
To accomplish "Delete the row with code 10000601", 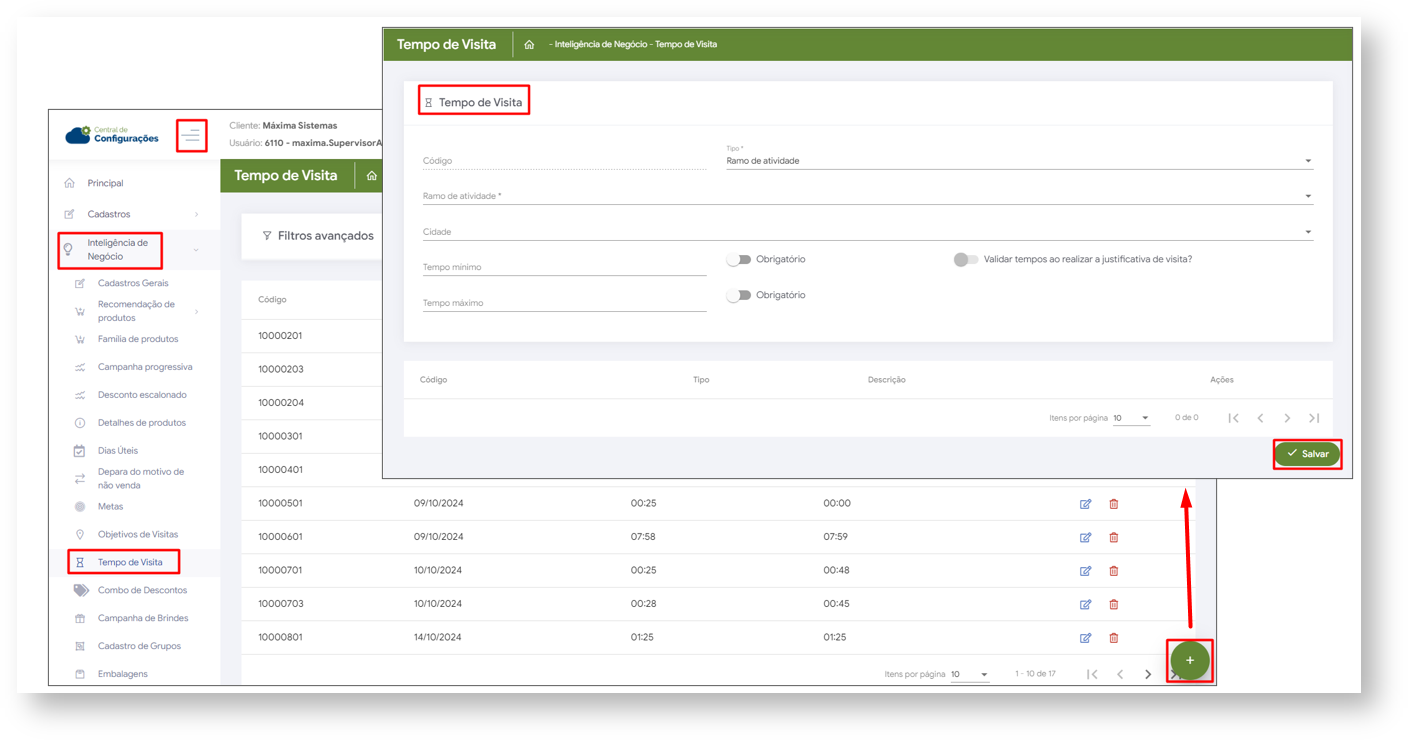I will 1114,537.
